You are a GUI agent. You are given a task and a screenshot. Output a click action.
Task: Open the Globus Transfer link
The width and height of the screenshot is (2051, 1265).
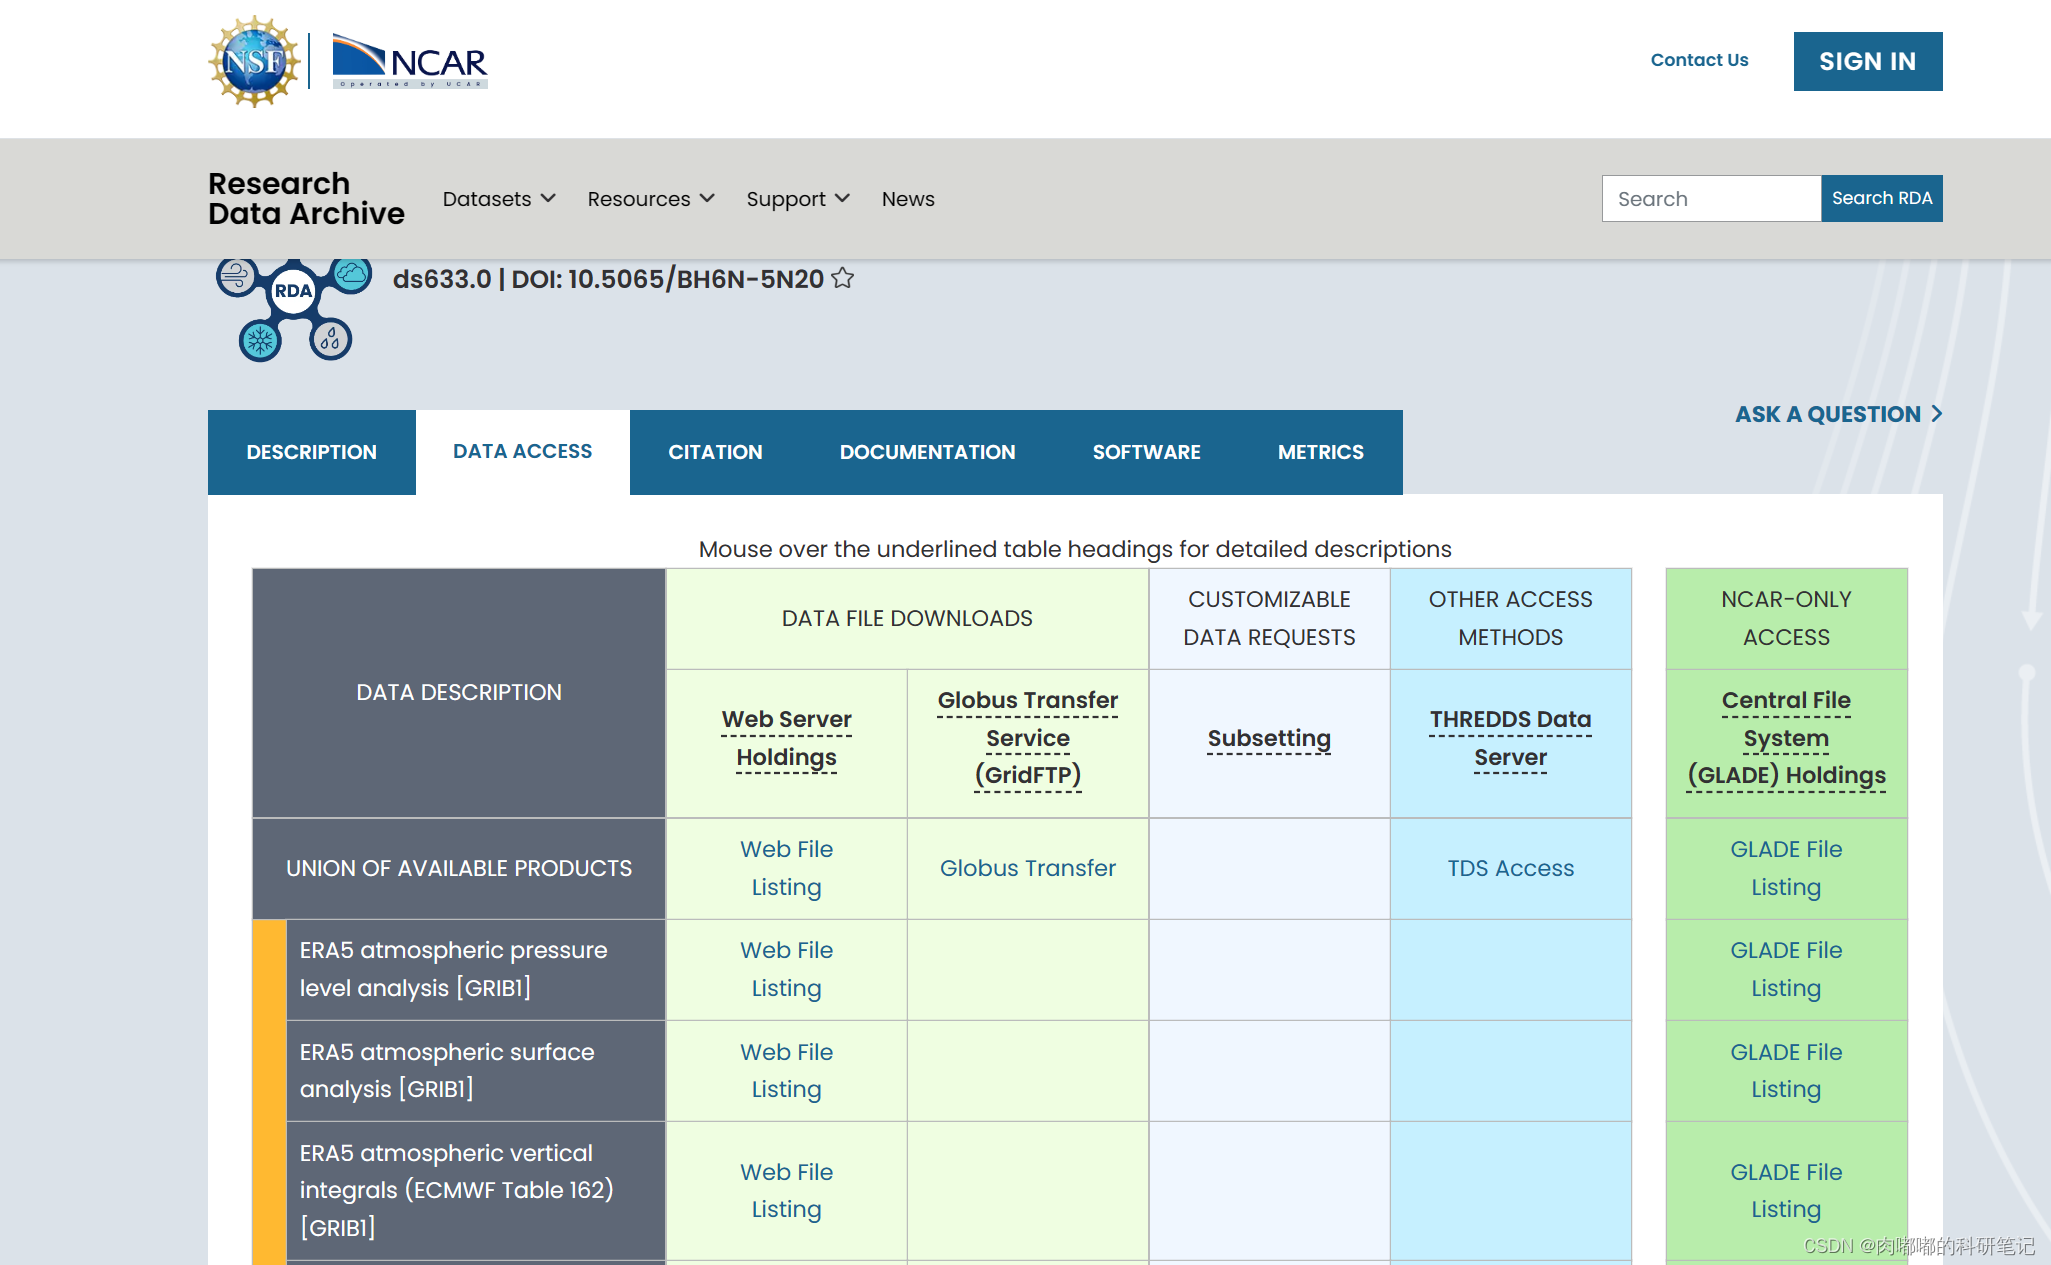coord(1027,868)
